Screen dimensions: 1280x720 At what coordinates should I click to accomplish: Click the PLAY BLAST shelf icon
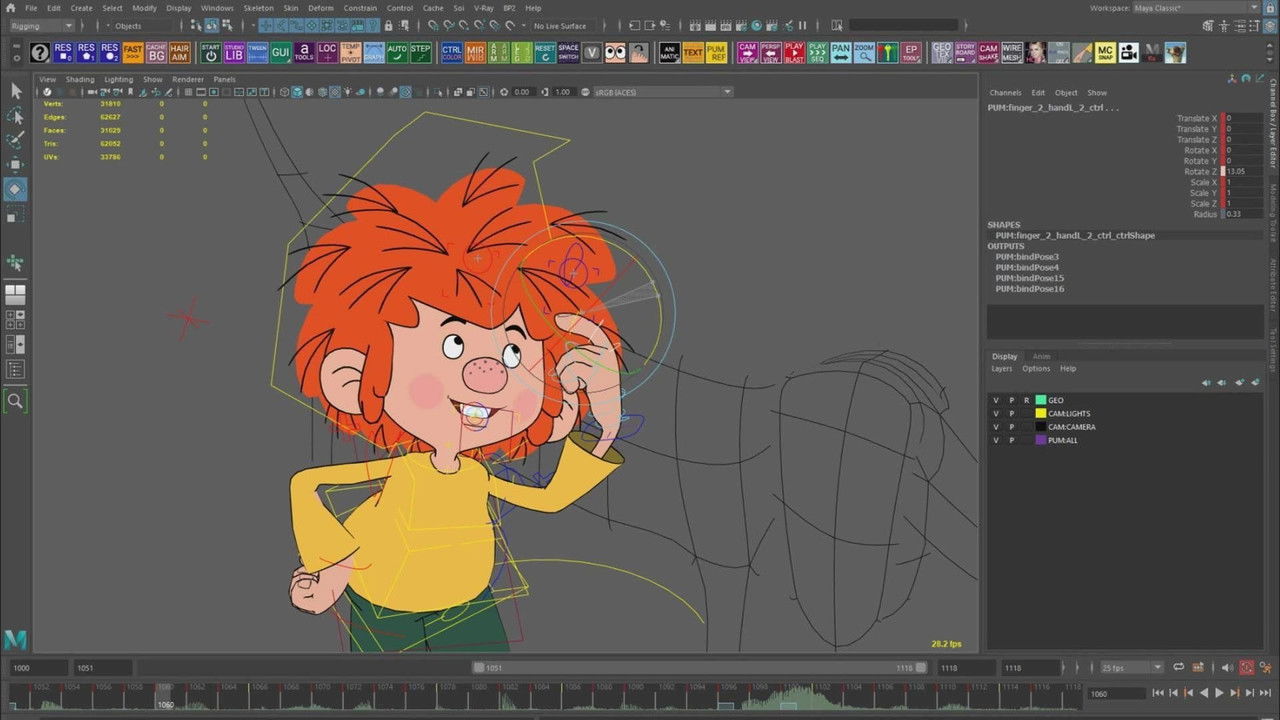click(x=794, y=52)
